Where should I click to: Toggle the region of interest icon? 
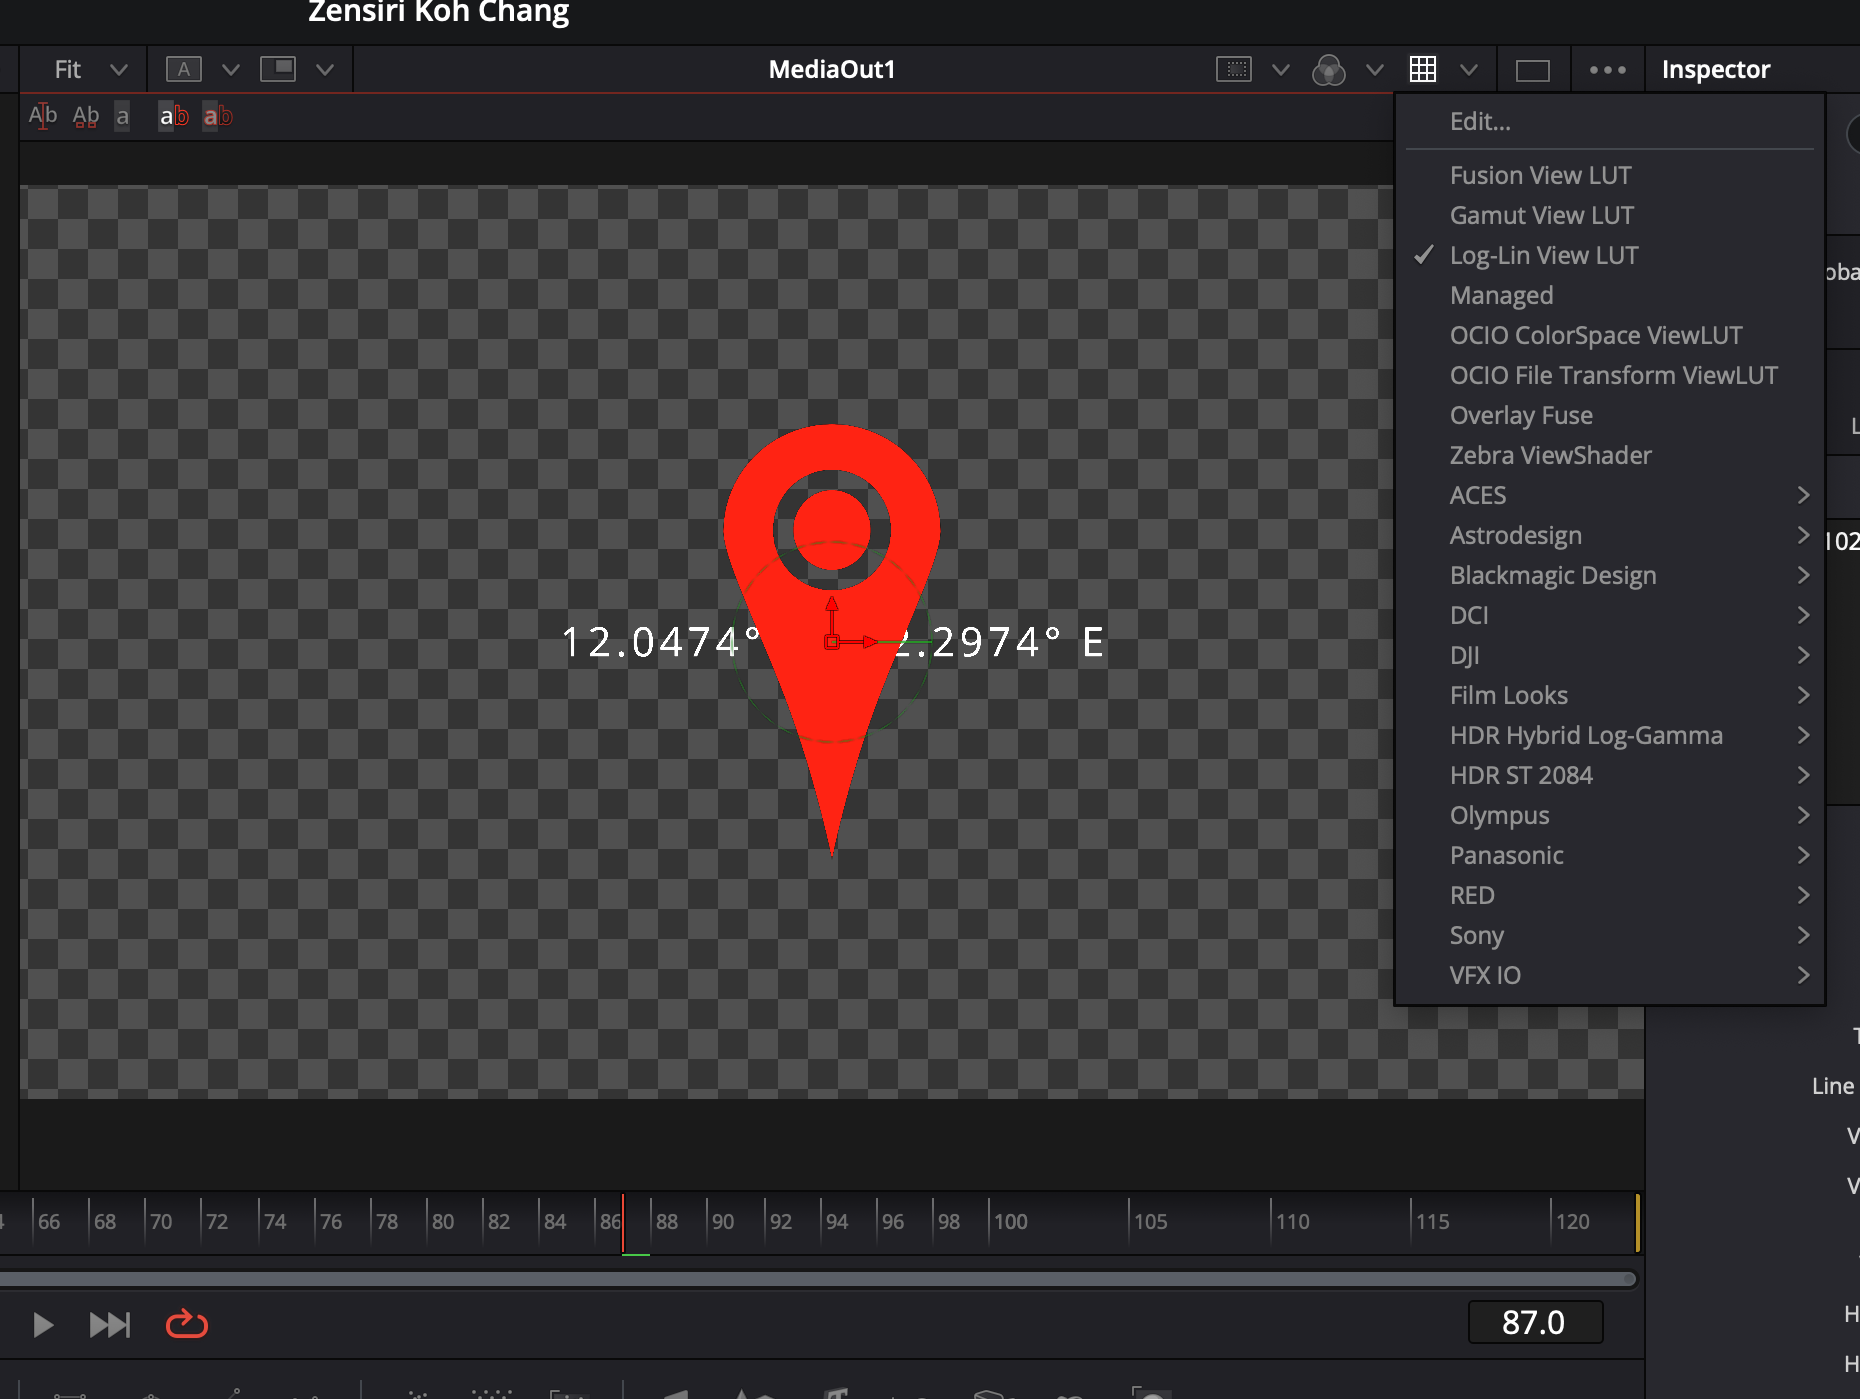pyautogui.click(x=1234, y=69)
